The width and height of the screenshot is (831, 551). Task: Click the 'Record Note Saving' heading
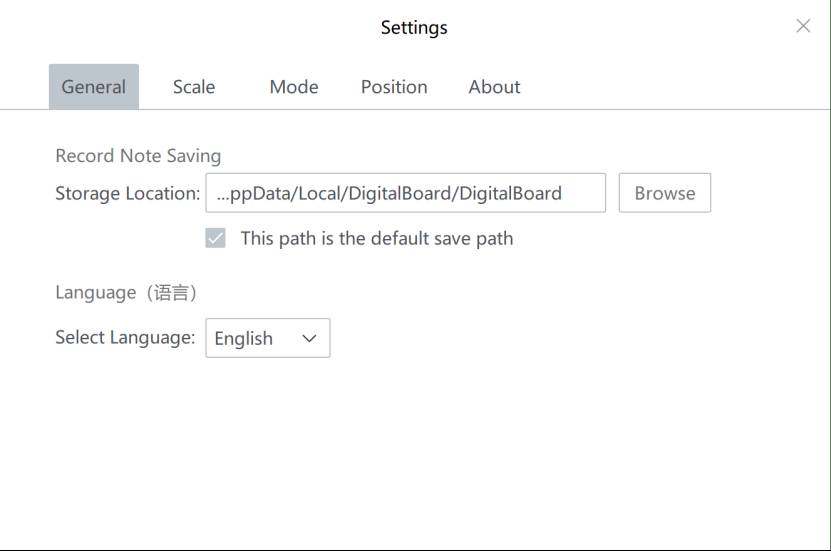coord(138,156)
